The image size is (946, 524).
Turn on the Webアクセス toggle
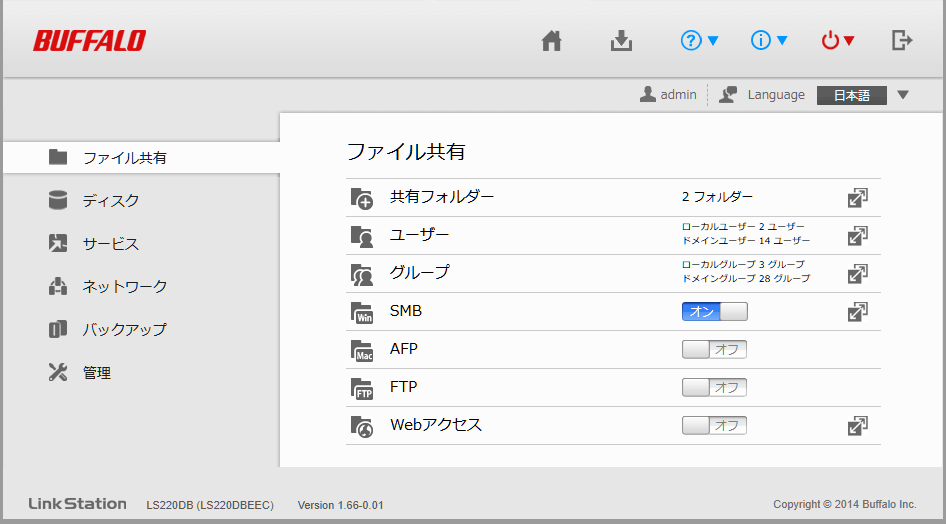[x=714, y=426]
